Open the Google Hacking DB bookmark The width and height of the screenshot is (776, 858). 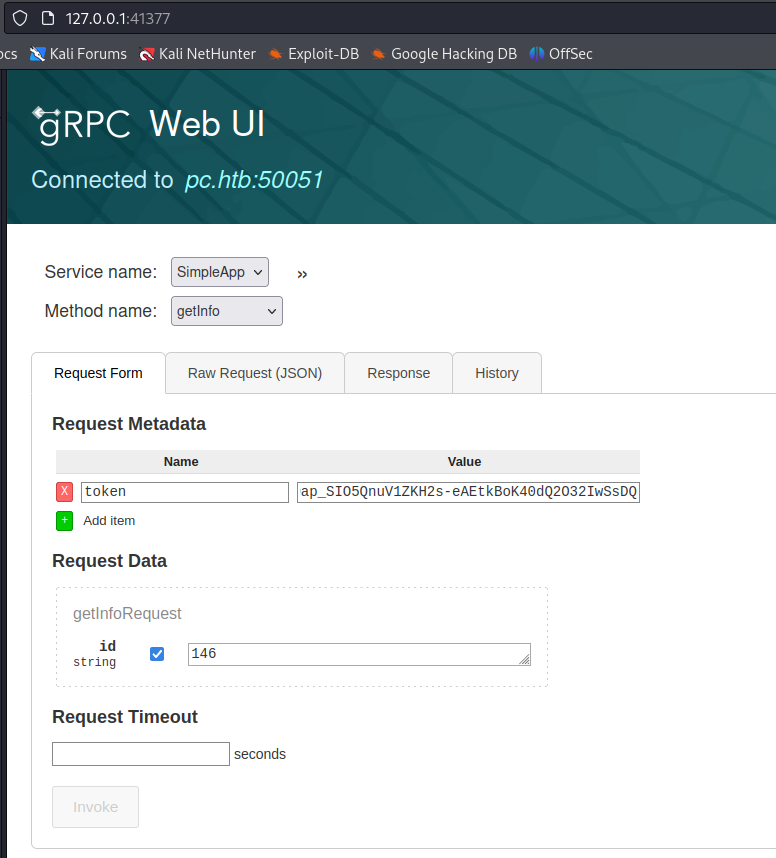[444, 54]
